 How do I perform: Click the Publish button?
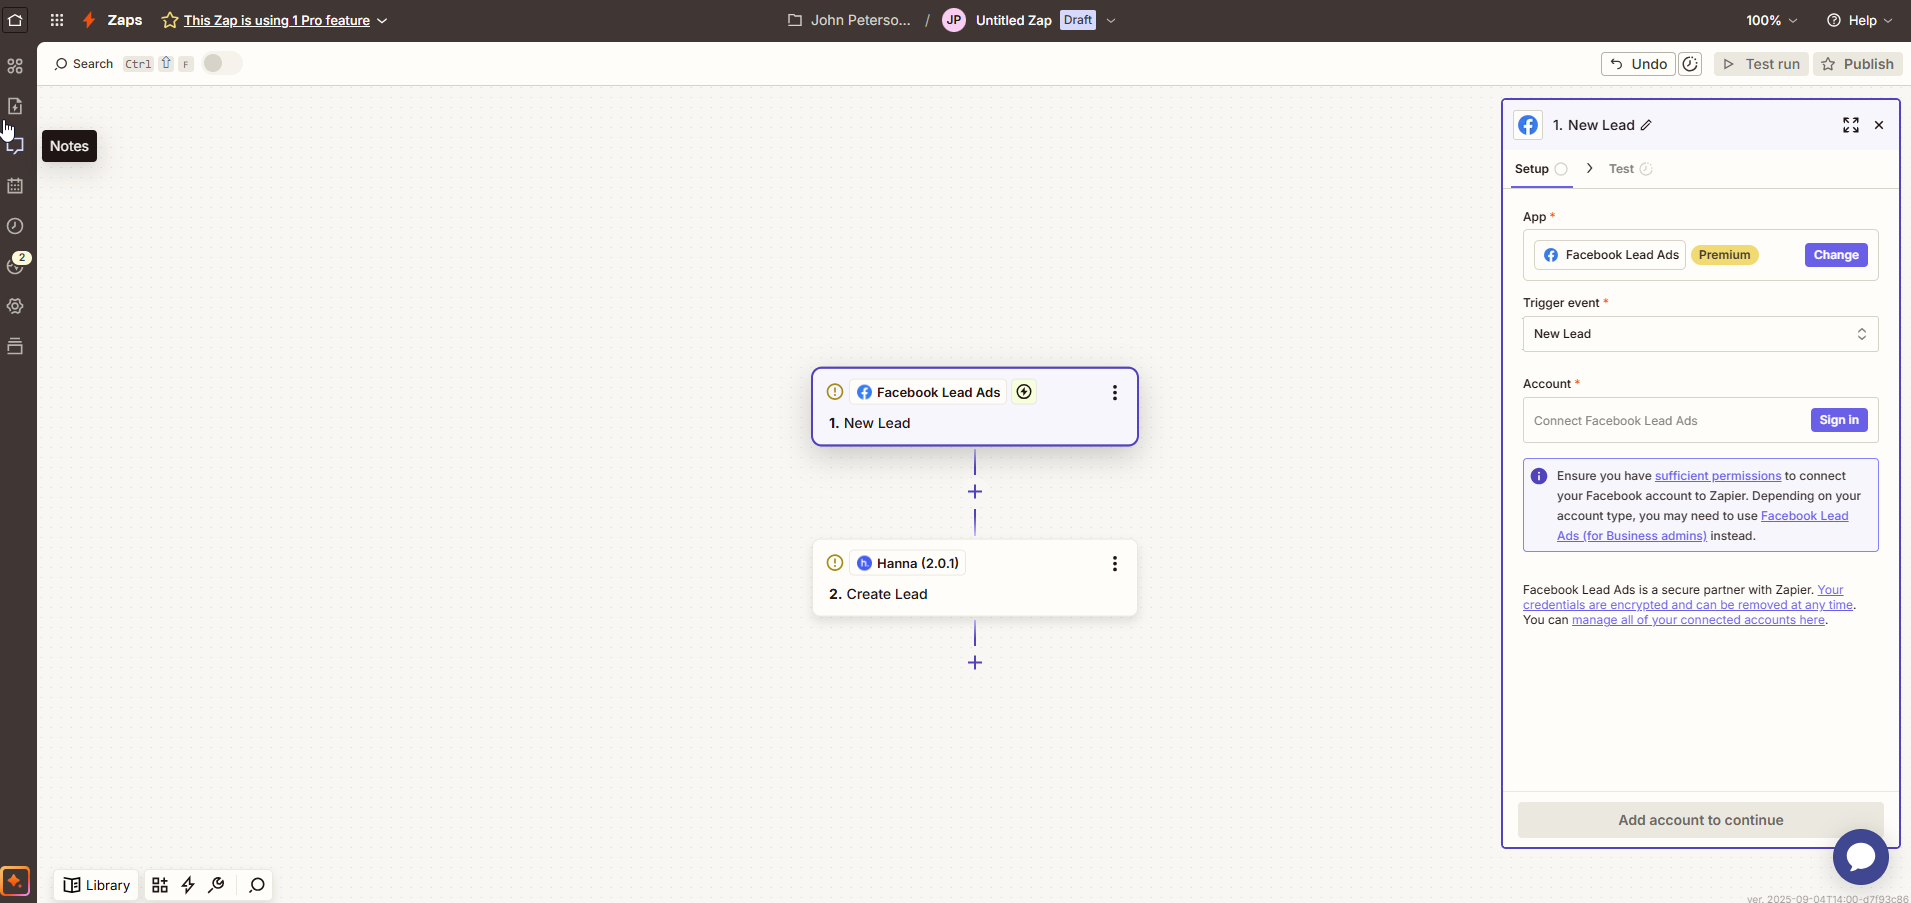(x=1857, y=64)
